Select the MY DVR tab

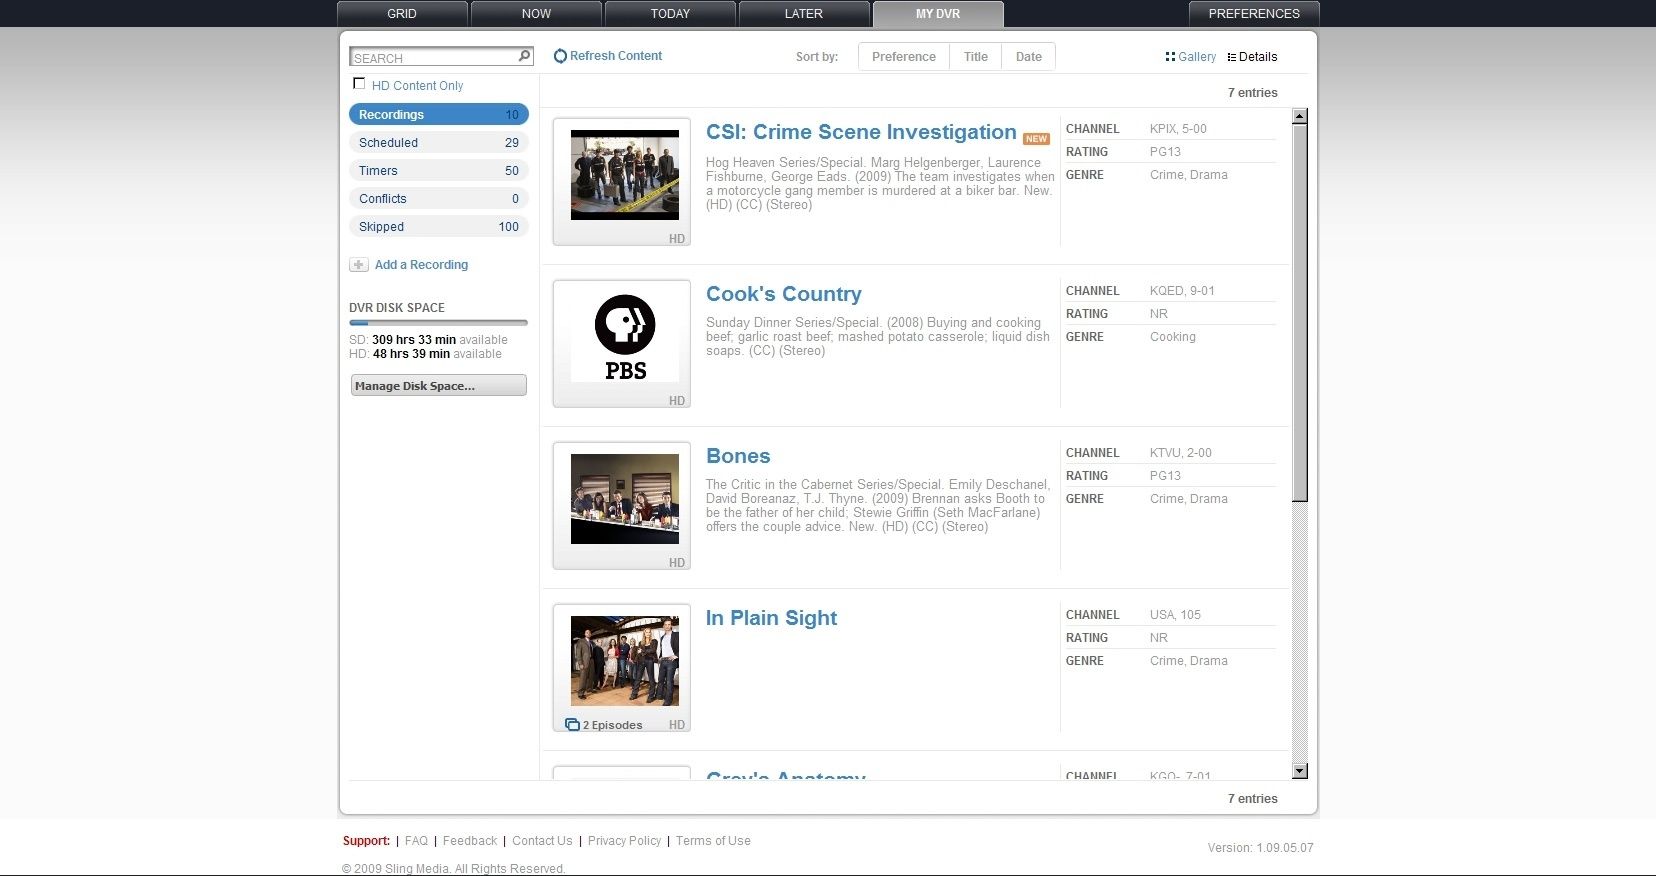click(938, 14)
